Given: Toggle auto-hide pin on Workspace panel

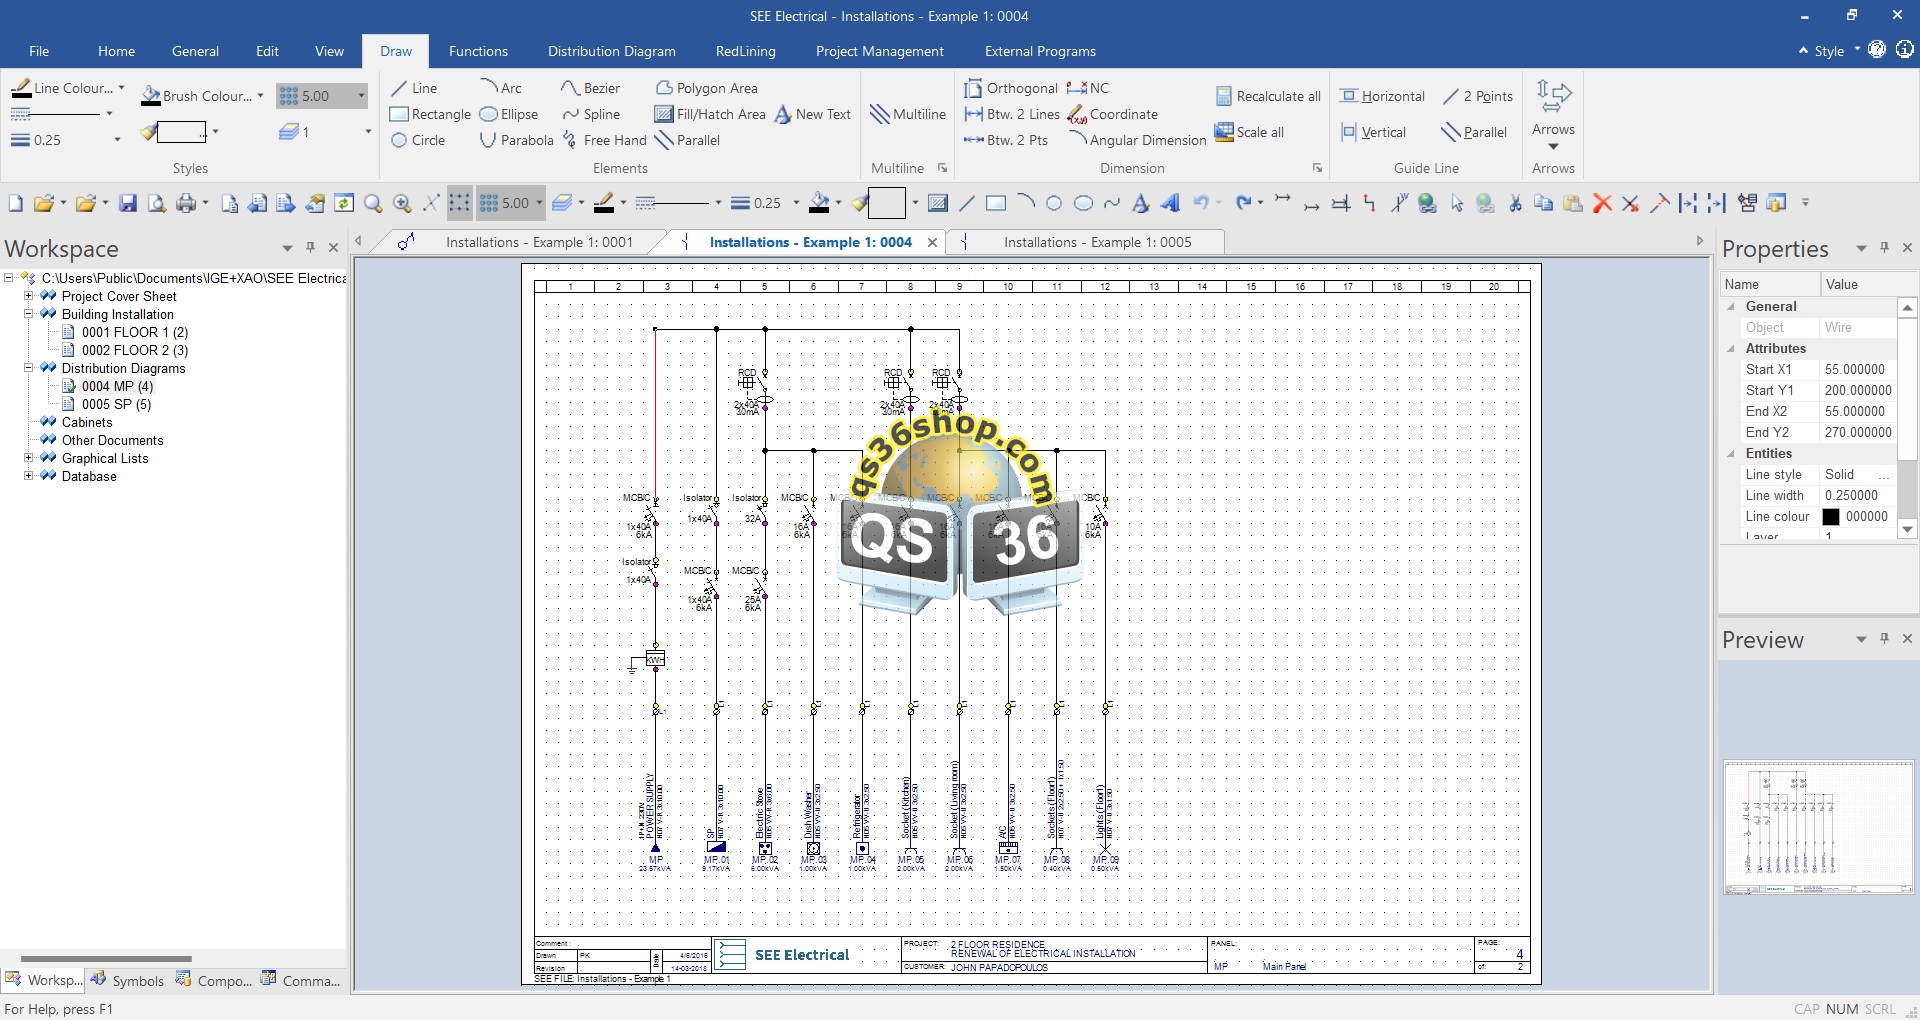Looking at the screenshot, I should pos(310,247).
